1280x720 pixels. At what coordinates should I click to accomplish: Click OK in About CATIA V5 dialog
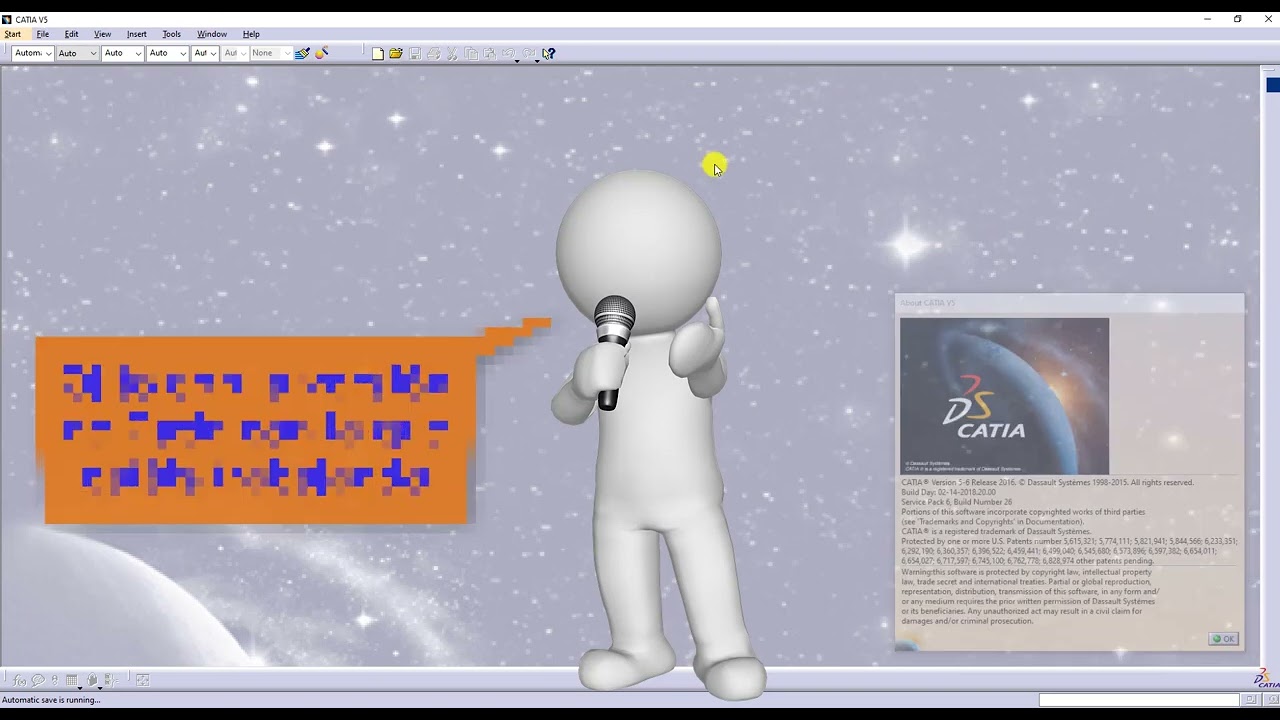click(x=1224, y=639)
